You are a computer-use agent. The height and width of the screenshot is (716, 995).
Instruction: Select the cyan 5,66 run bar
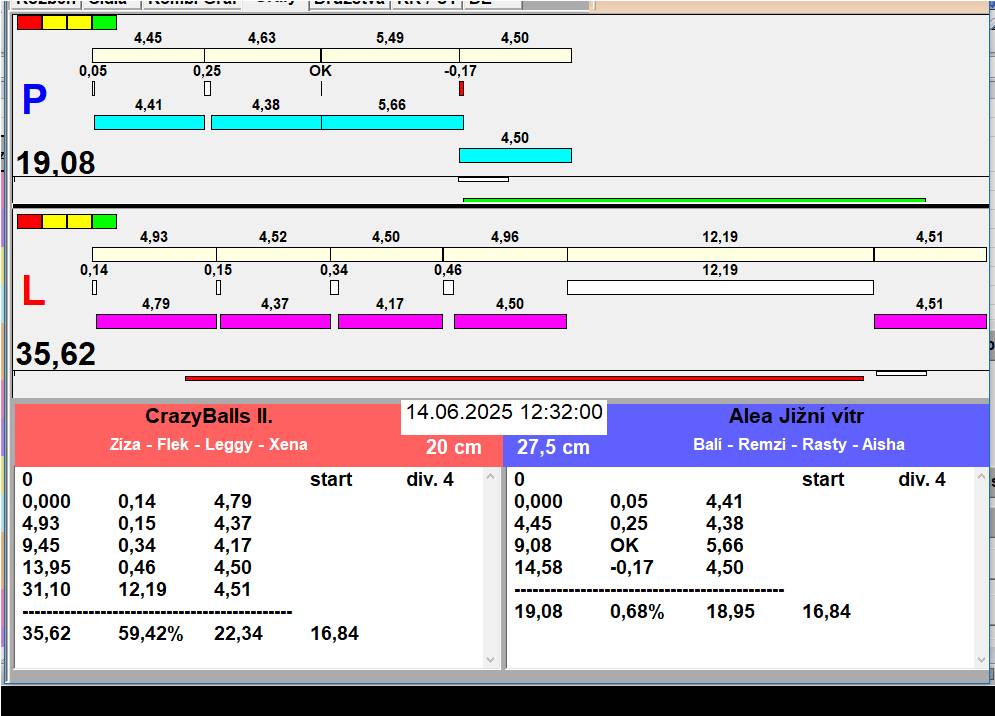(392, 122)
